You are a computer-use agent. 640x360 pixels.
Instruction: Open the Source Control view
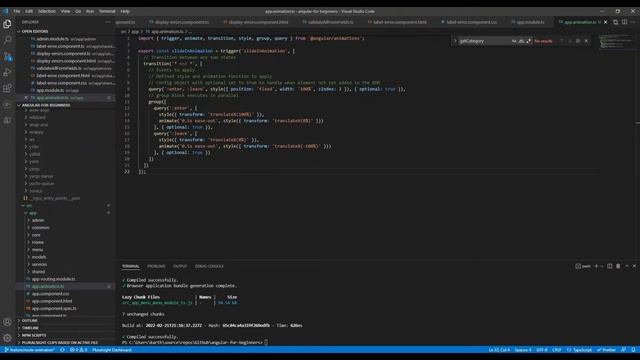coord(7,56)
